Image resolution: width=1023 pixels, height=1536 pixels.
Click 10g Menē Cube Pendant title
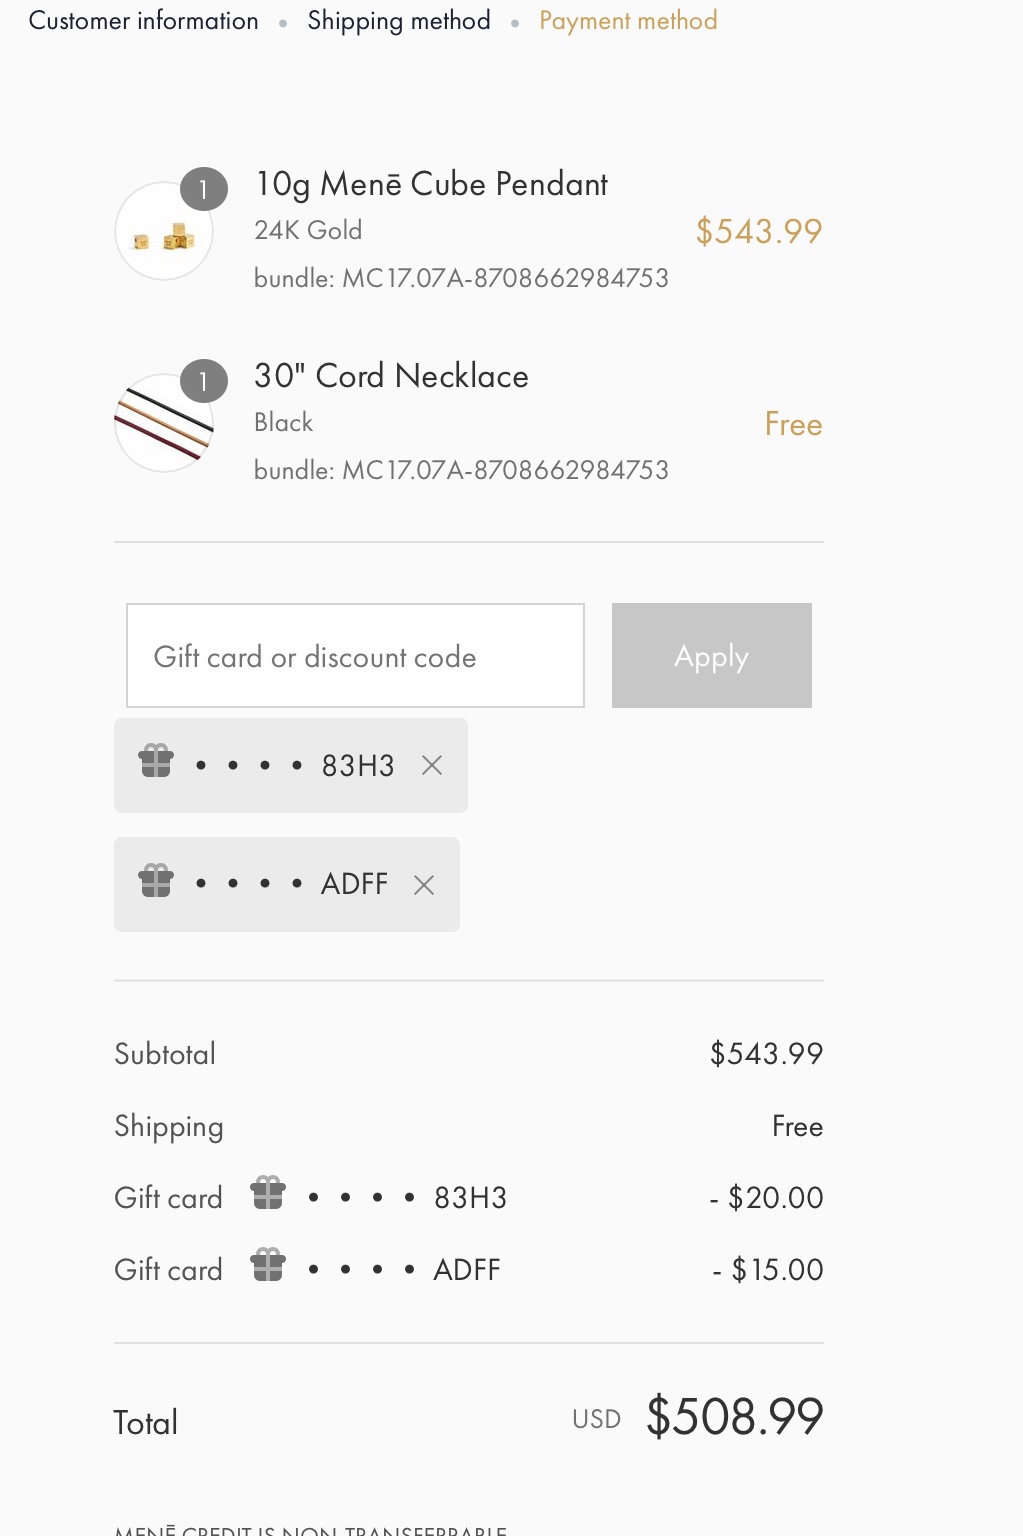(x=431, y=184)
